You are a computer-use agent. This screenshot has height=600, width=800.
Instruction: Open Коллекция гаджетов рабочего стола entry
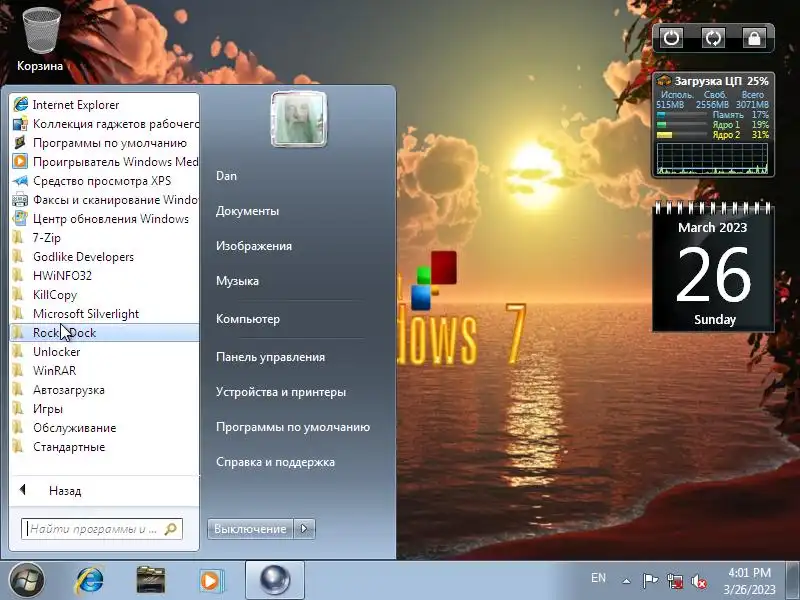(104, 123)
